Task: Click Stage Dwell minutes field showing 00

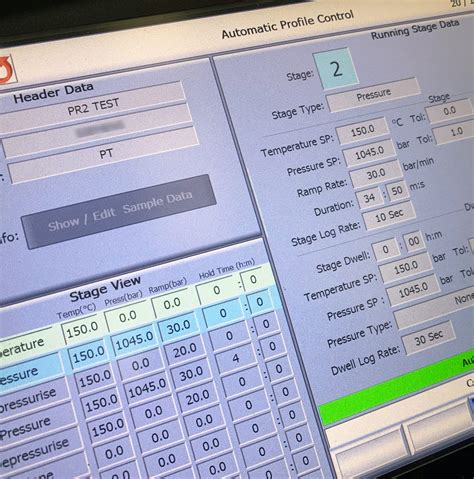Action: point(413,241)
